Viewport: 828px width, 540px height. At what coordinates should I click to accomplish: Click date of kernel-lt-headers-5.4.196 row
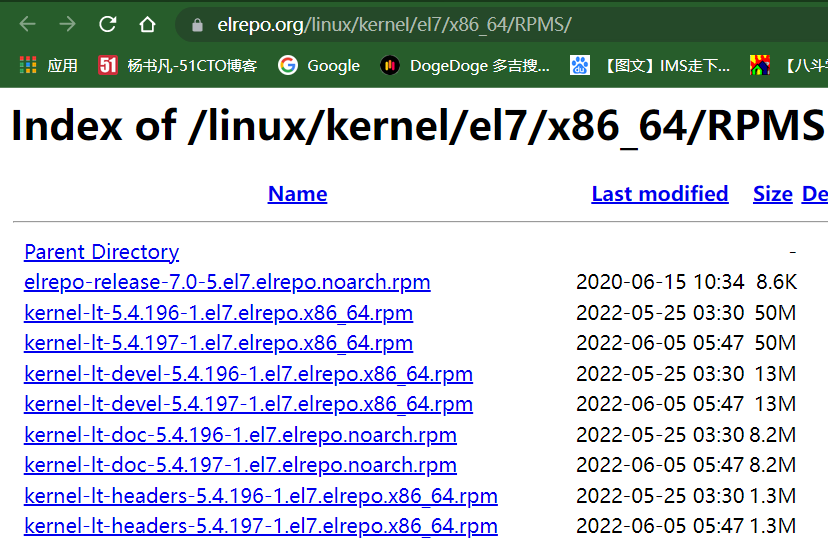[x=660, y=496]
